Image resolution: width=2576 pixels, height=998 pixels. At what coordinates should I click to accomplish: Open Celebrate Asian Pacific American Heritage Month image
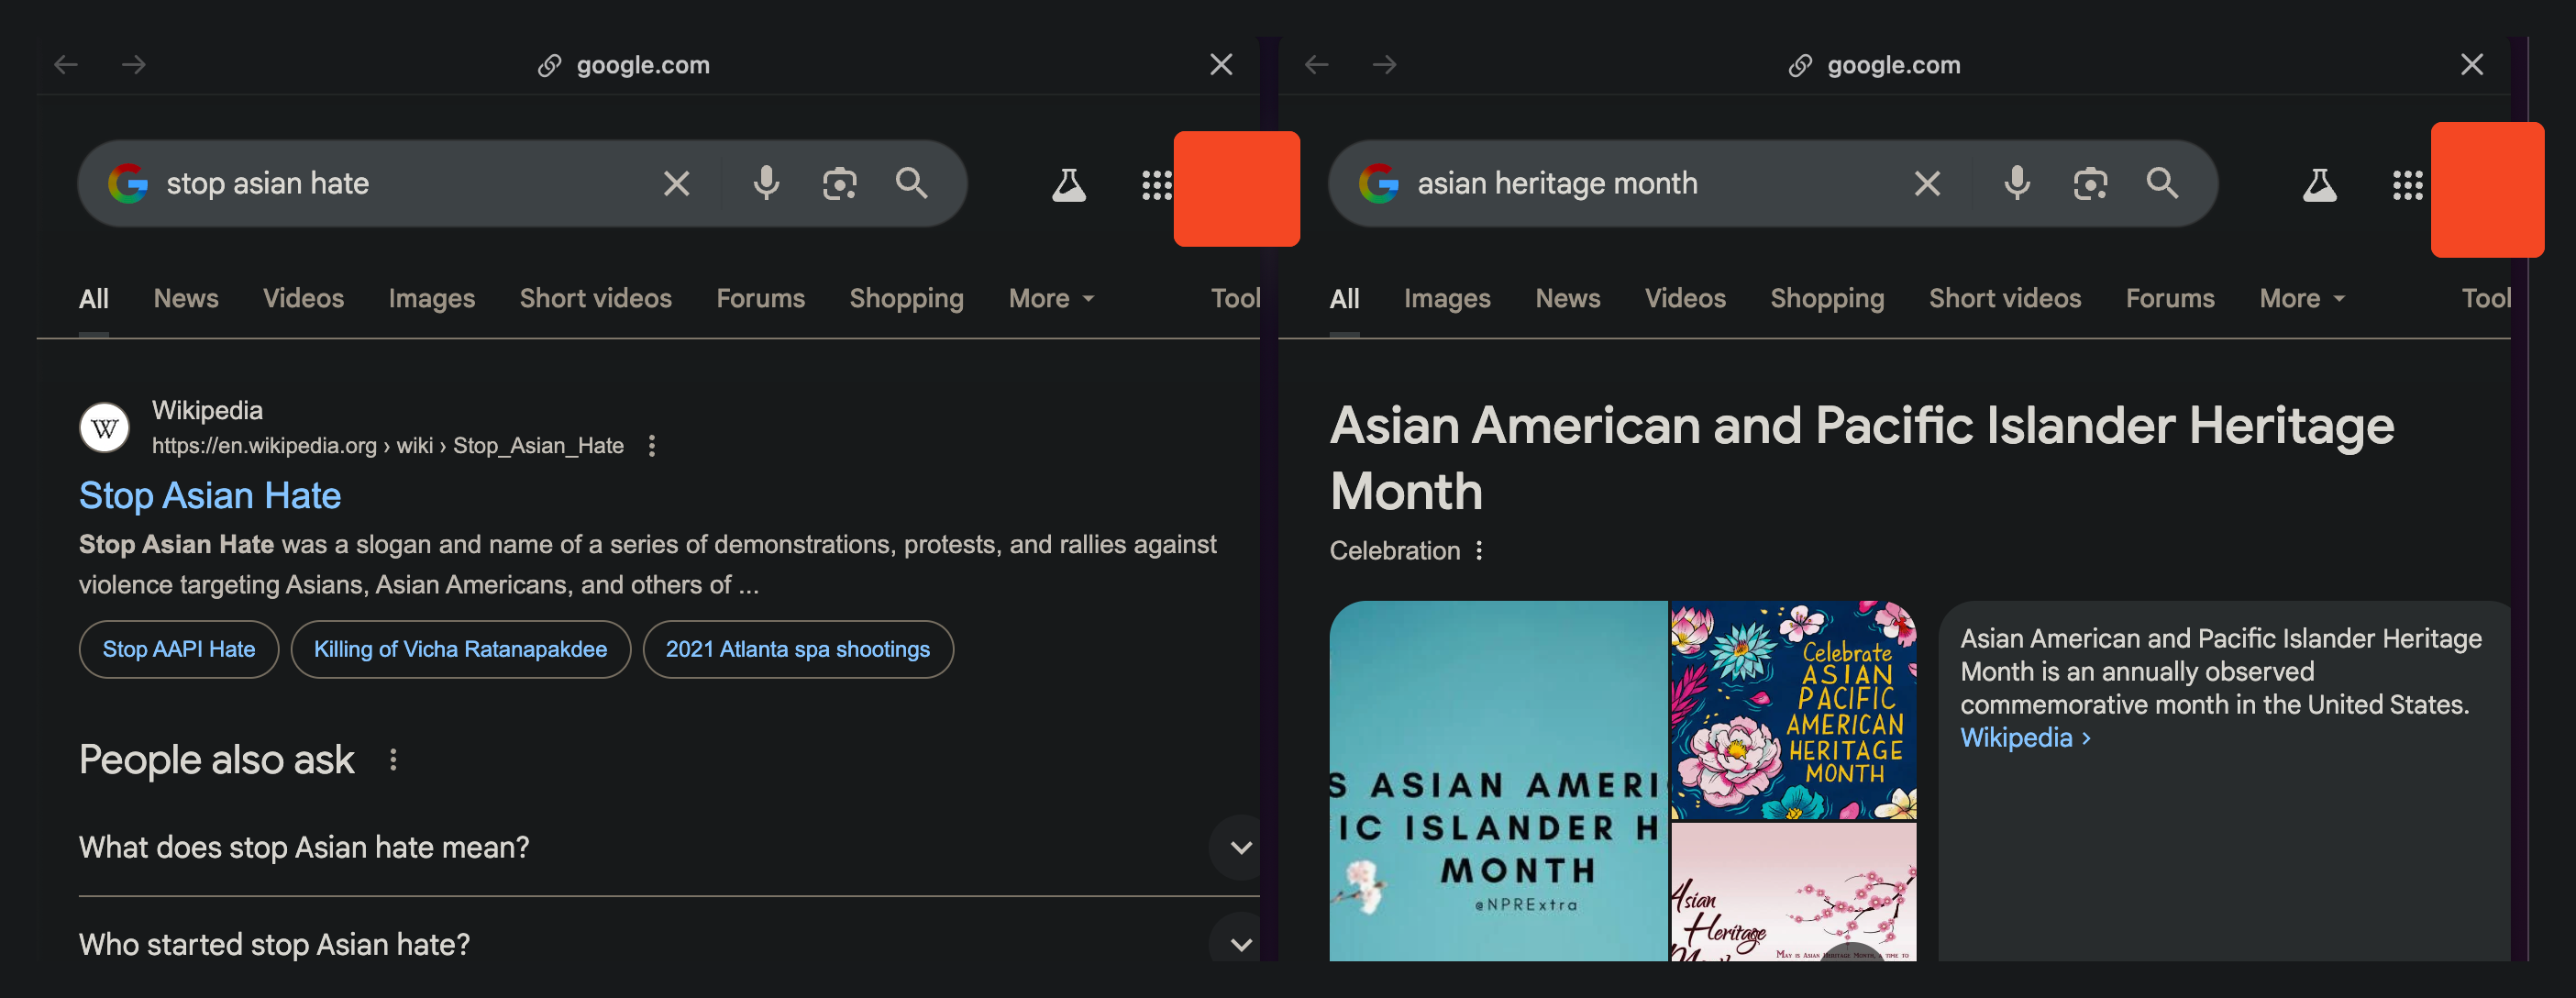[x=1794, y=710]
